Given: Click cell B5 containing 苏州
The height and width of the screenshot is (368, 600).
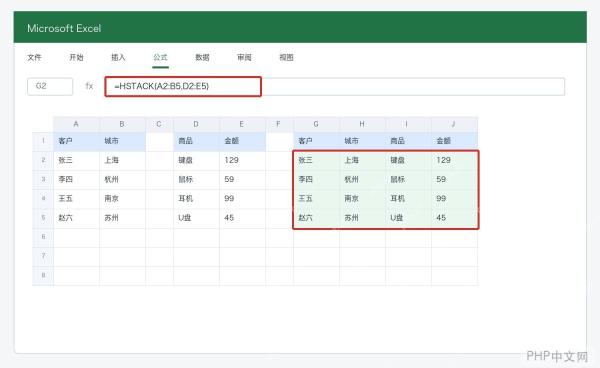Looking at the screenshot, I should pyautogui.click(x=122, y=218).
